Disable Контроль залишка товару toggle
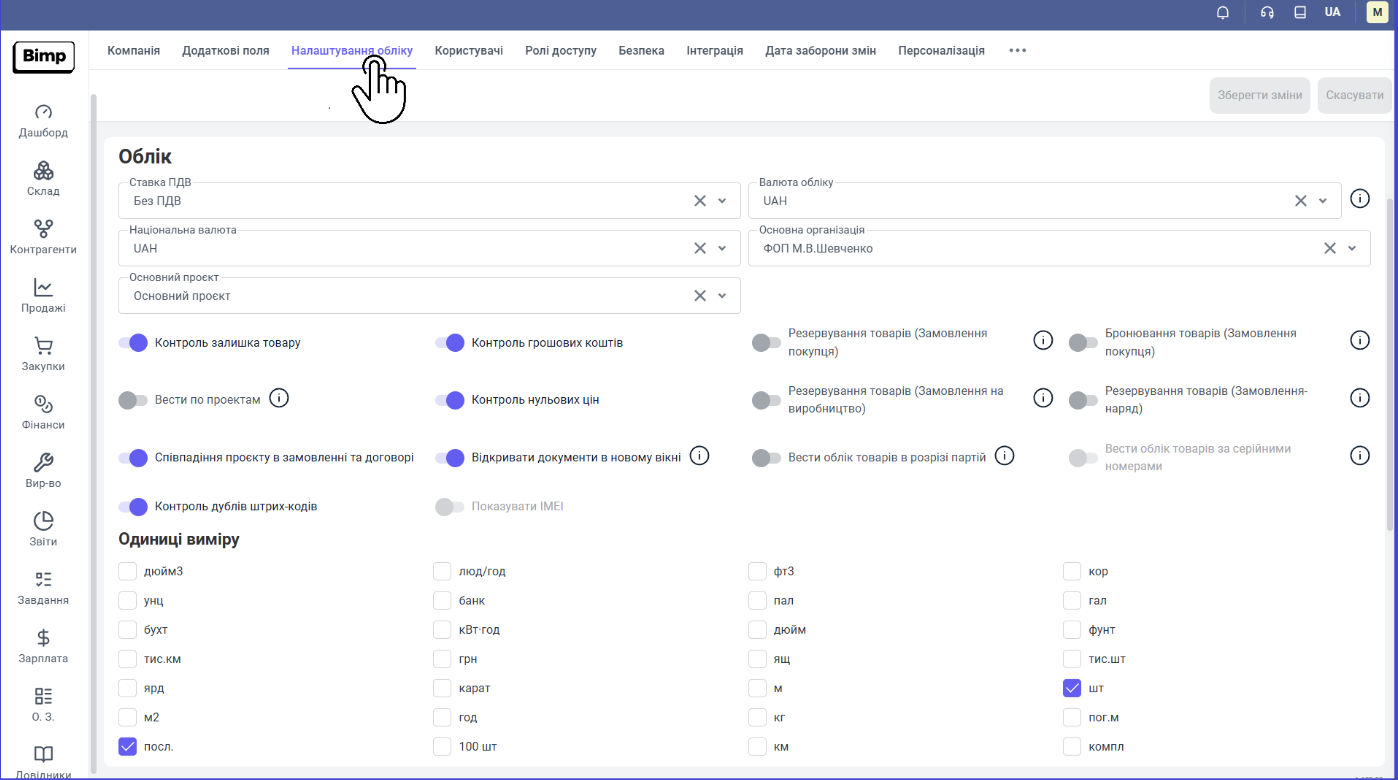Viewport: 1398px width, 780px height. pyautogui.click(x=133, y=343)
